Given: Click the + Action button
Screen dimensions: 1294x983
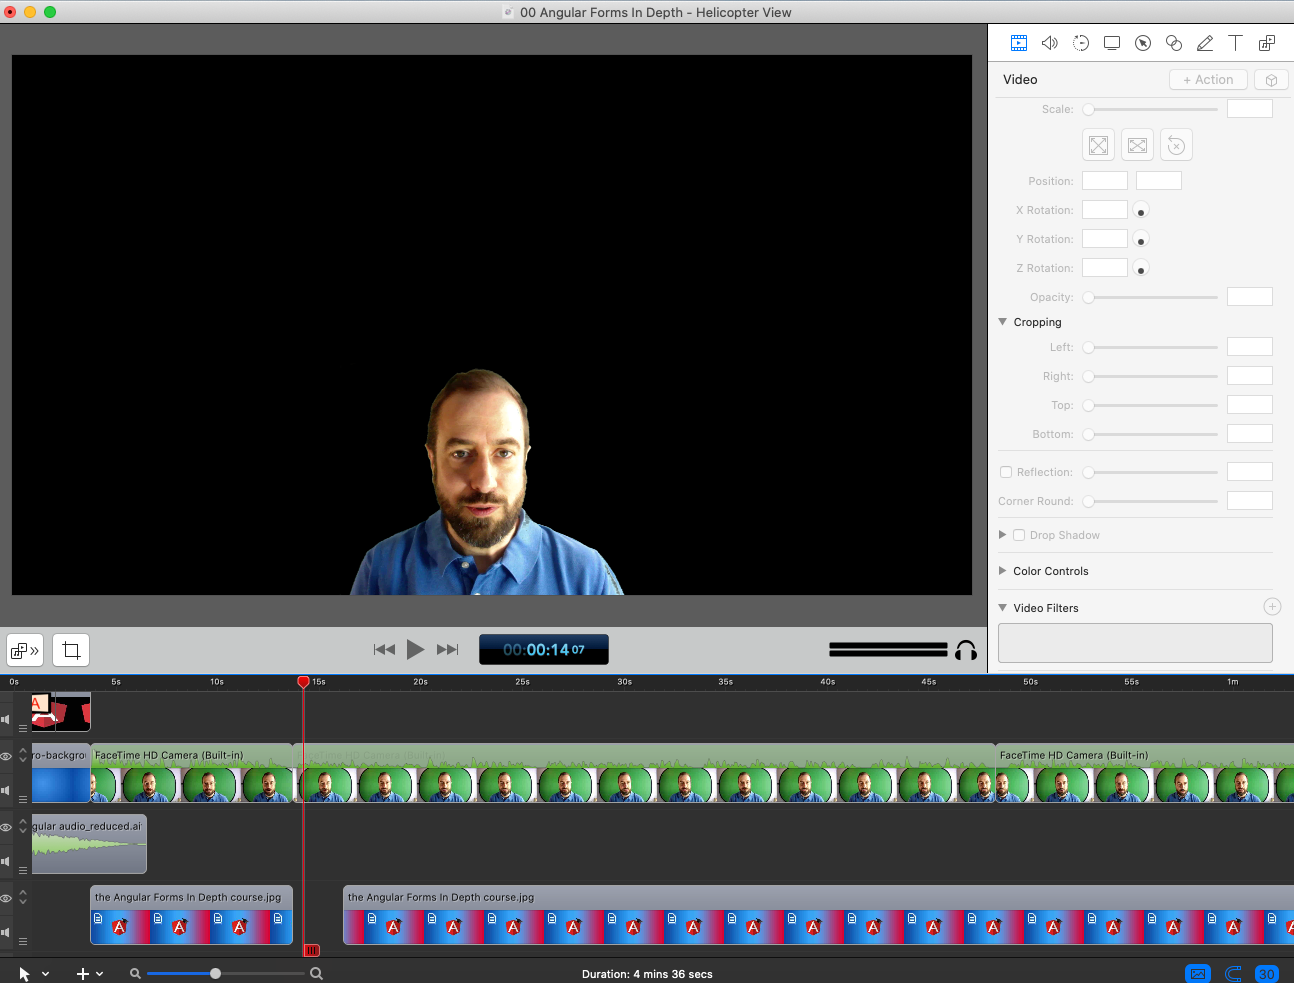Looking at the screenshot, I should point(1208,80).
